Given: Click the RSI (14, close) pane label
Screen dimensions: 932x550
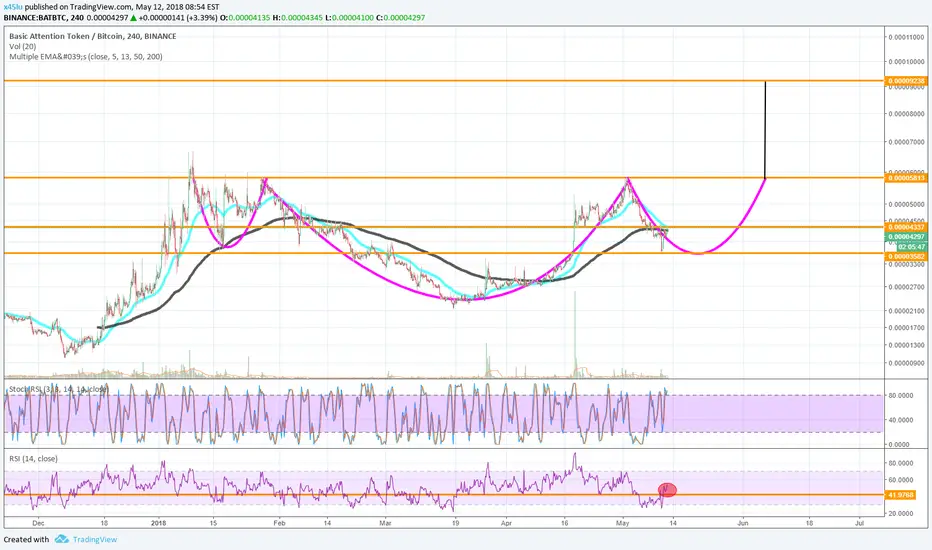Looking at the screenshot, I should 33,458.
